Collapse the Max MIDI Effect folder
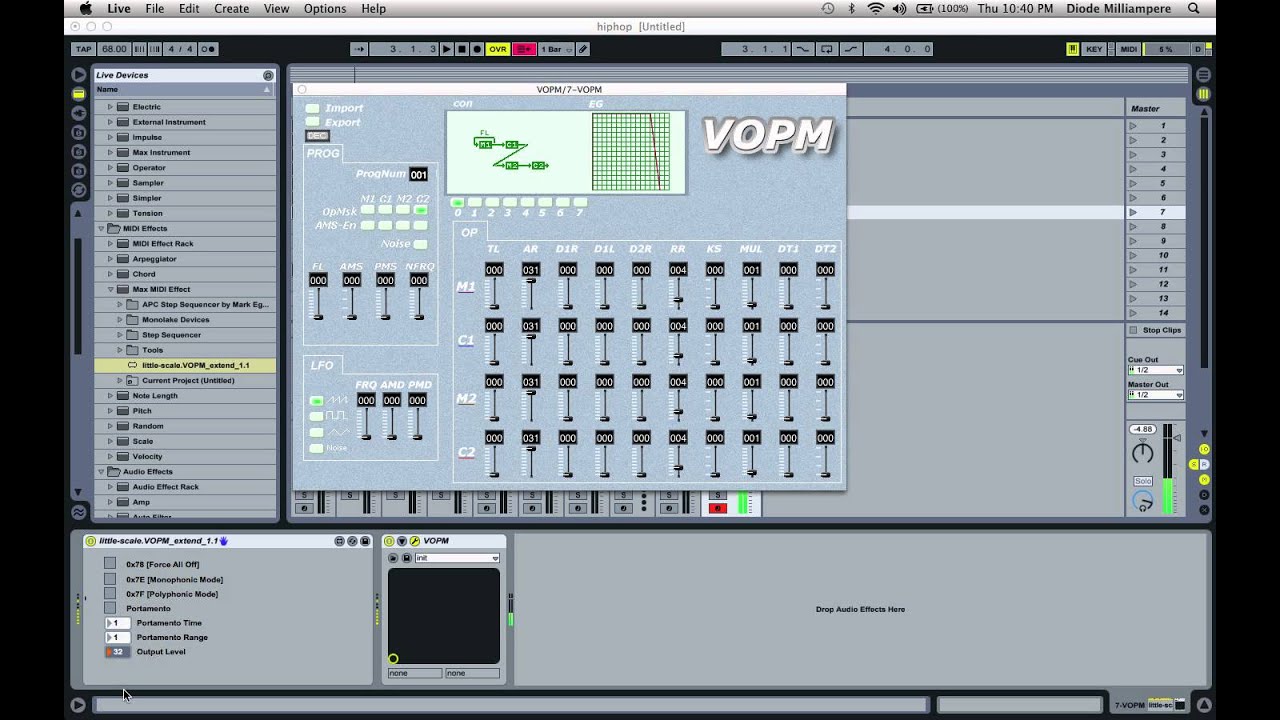 click(x=110, y=289)
